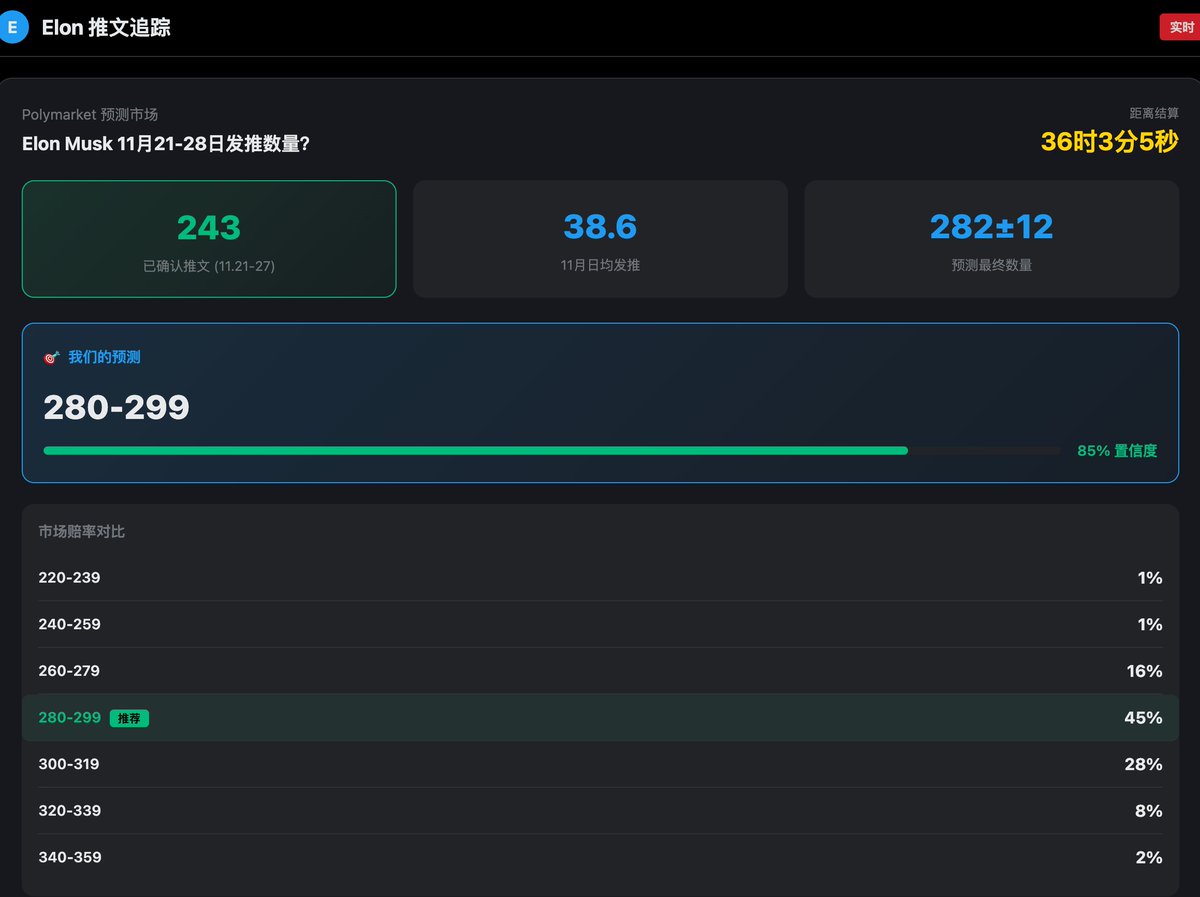Click the 8% odds value
This screenshot has width=1200, height=897.
(x=1149, y=811)
